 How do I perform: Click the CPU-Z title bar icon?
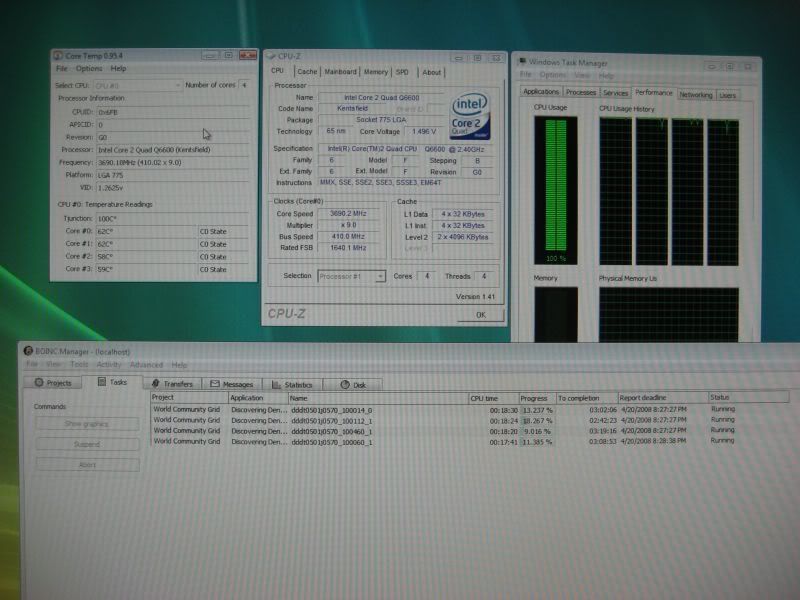click(271, 56)
